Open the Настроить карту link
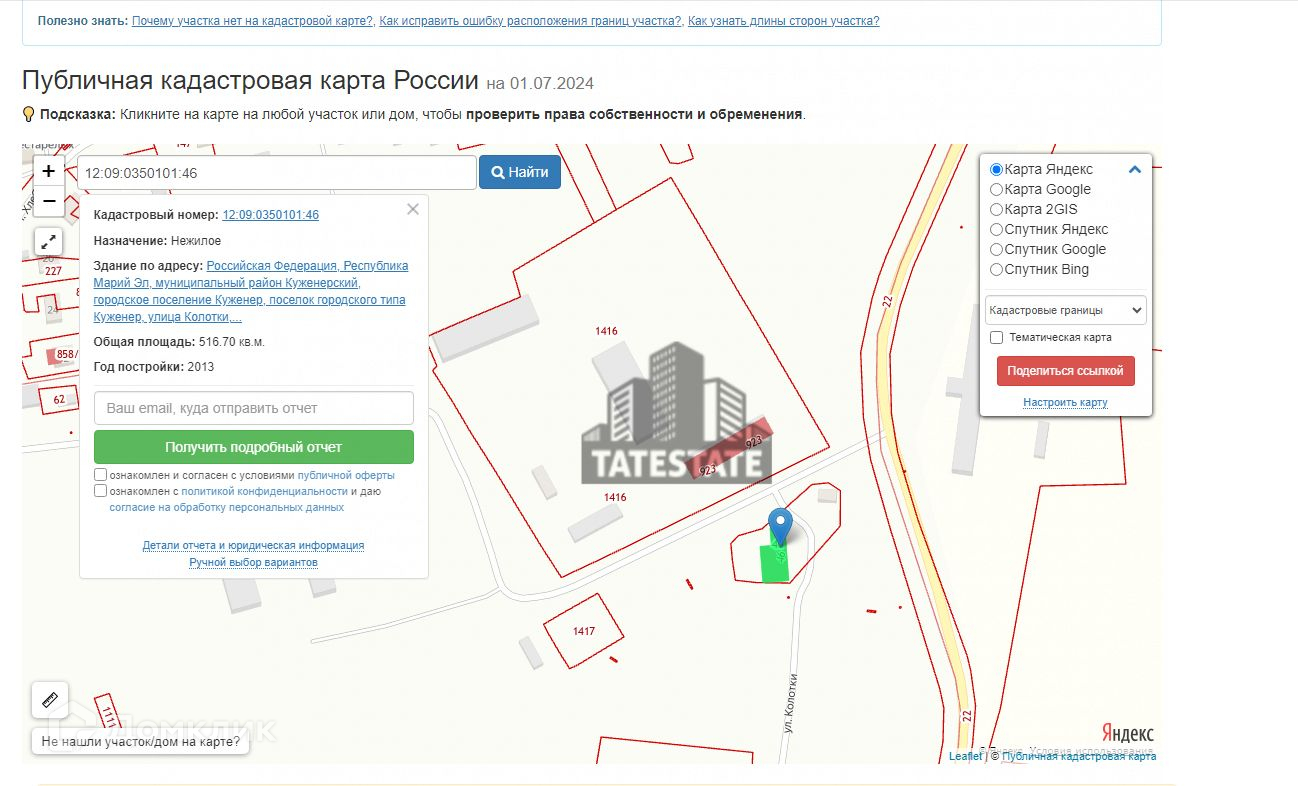The image size is (1298, 786). pos(1066,402)
